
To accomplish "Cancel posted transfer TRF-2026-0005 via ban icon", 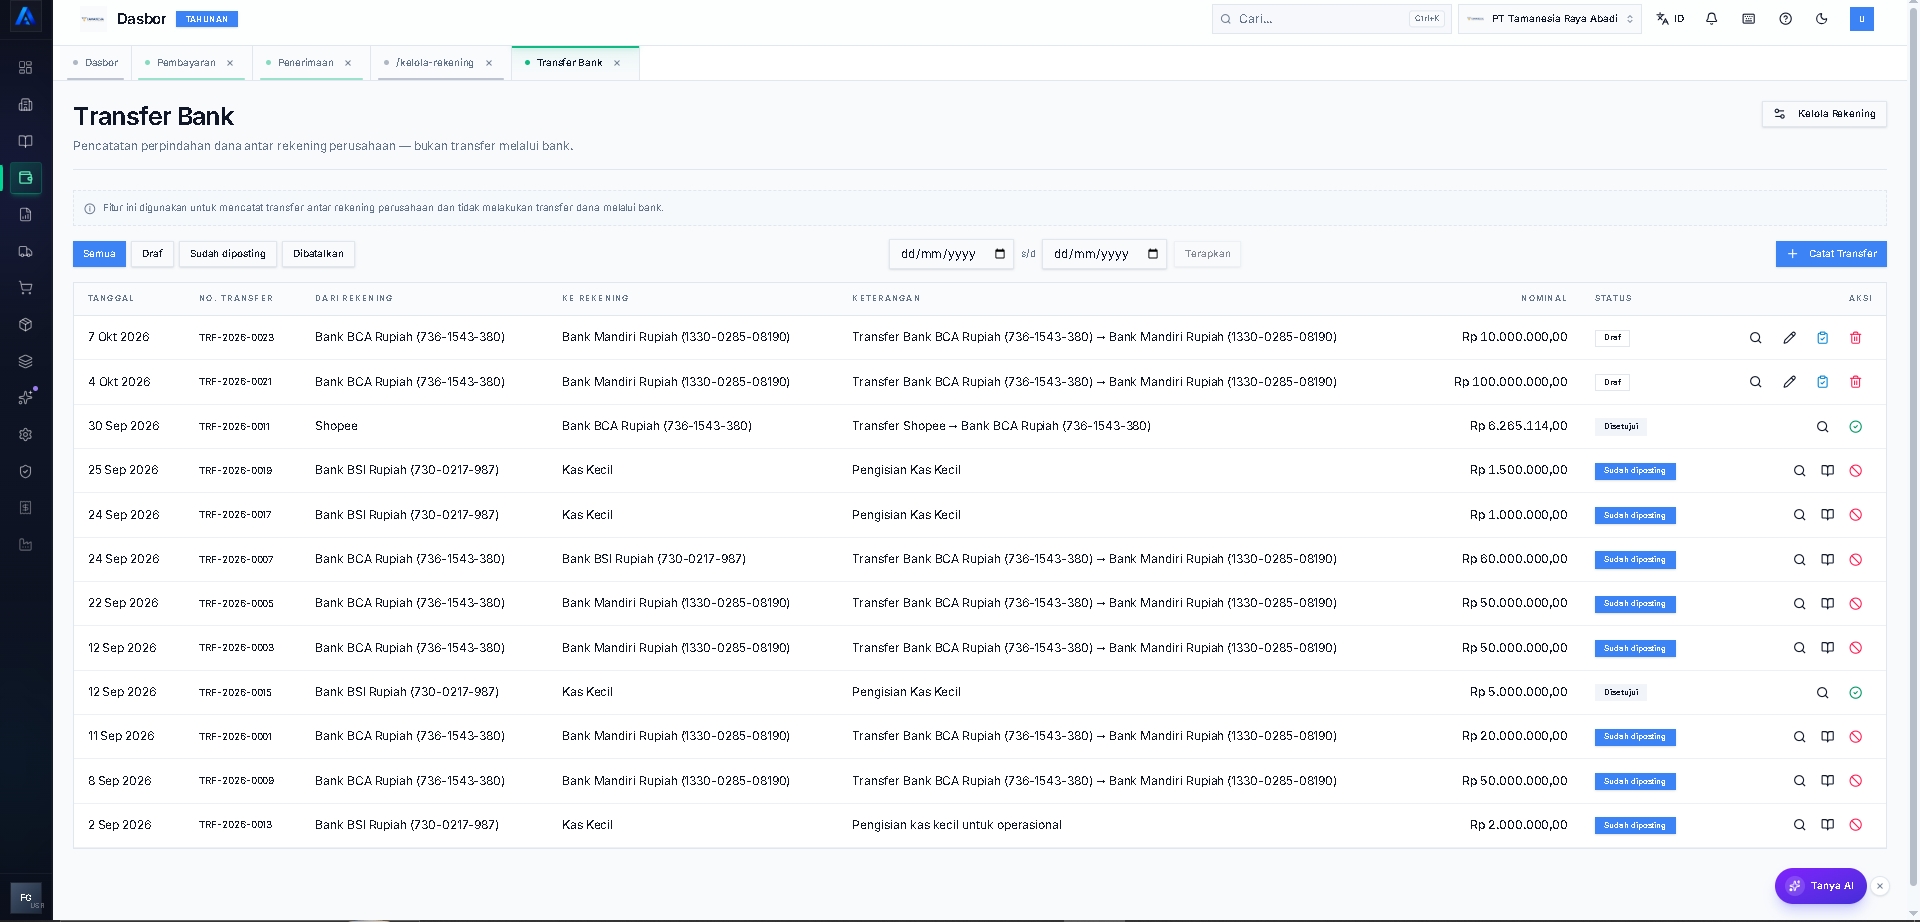I will [x=1855, y=604].
